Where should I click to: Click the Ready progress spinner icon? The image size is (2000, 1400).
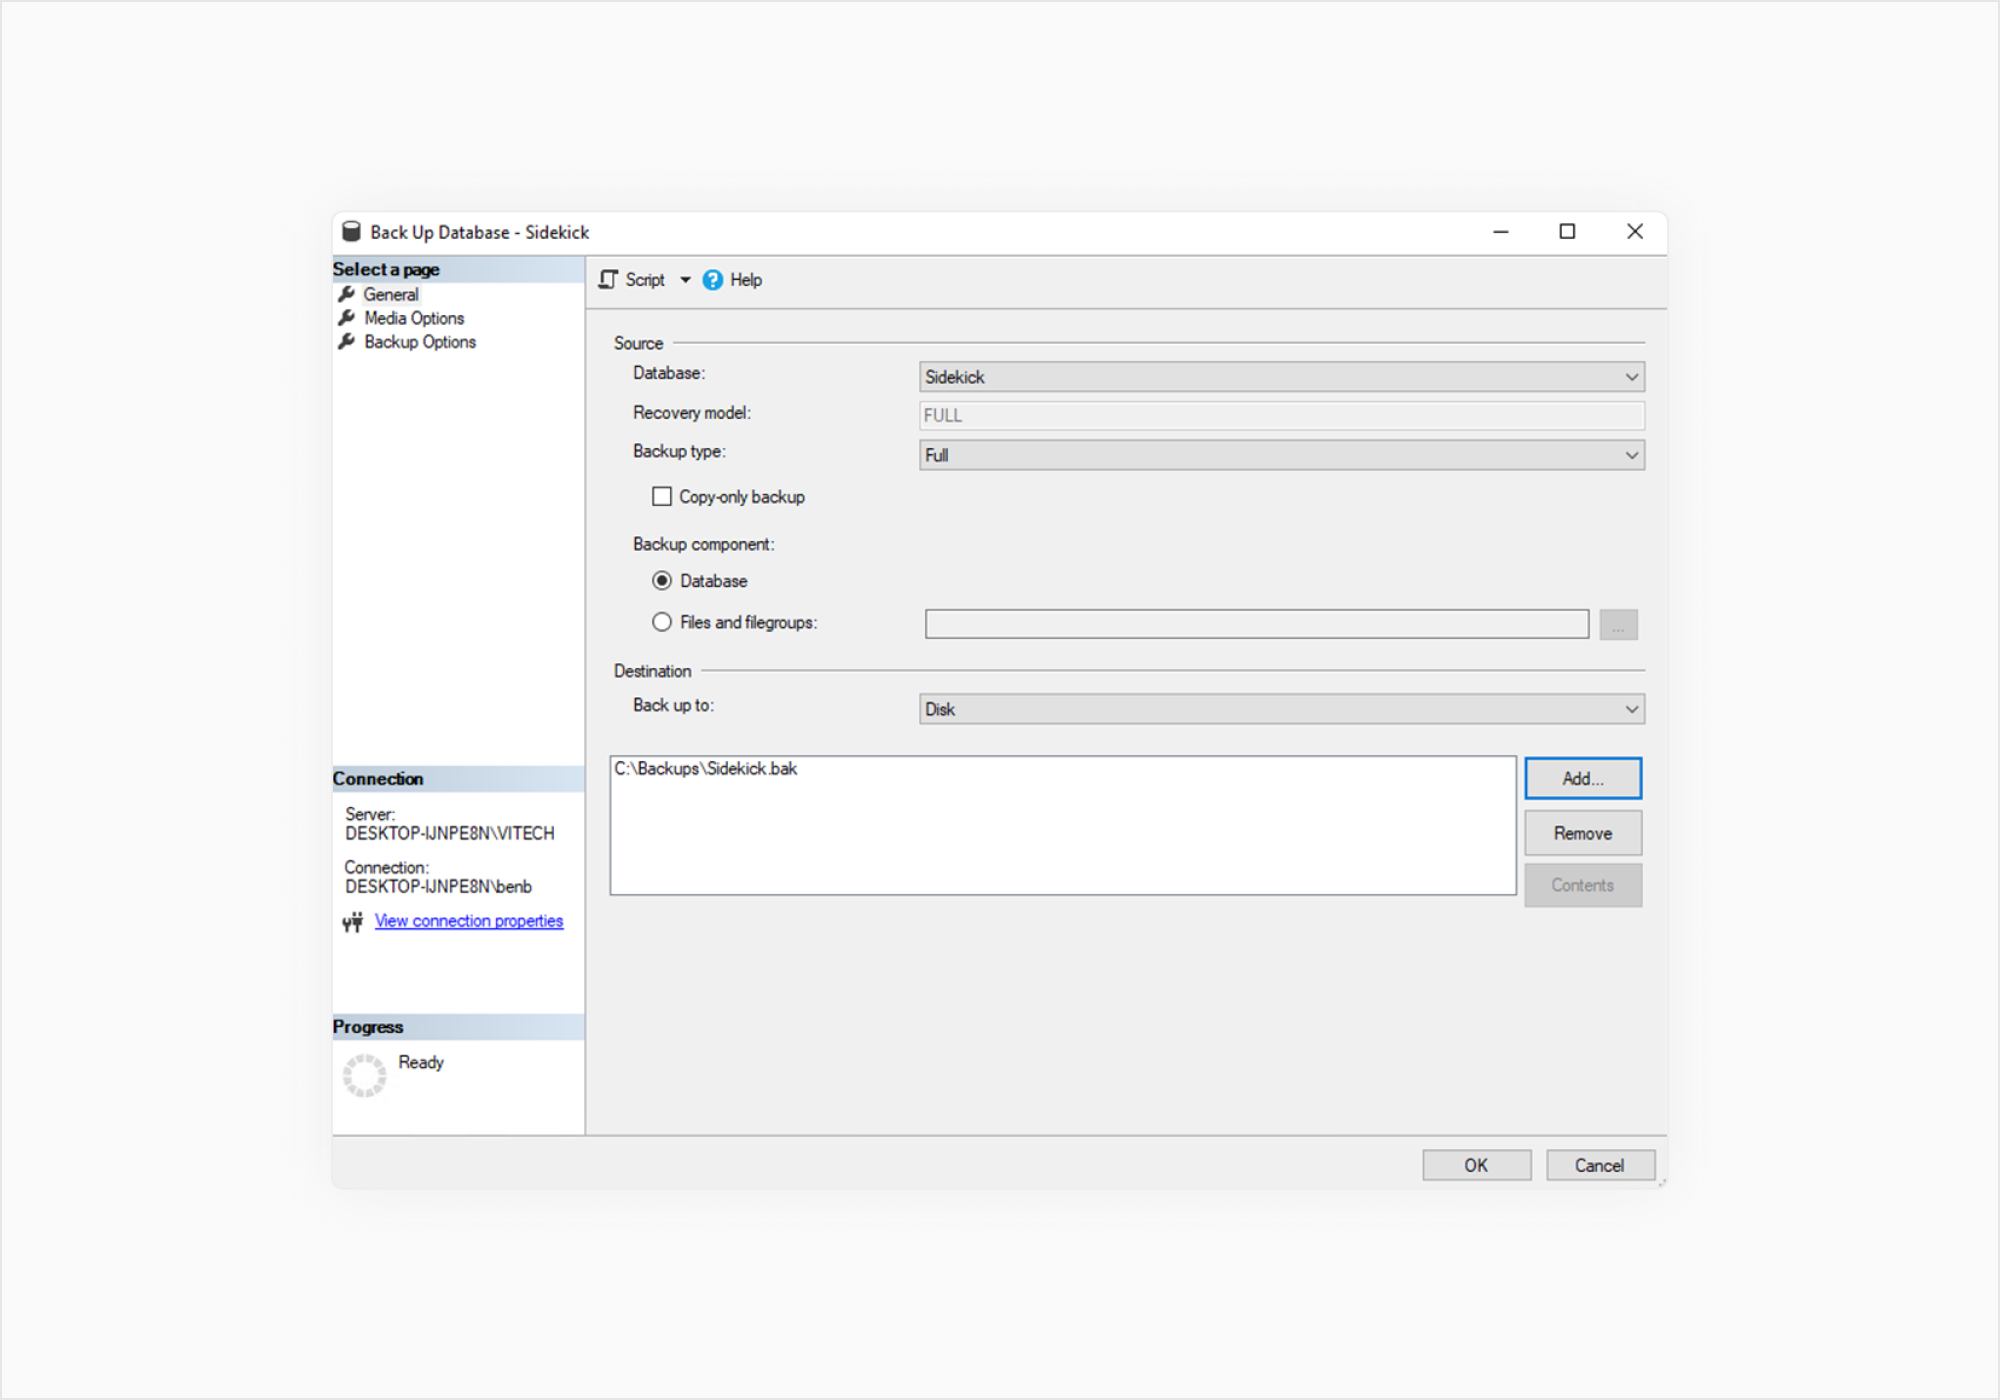click(364, 1075)
